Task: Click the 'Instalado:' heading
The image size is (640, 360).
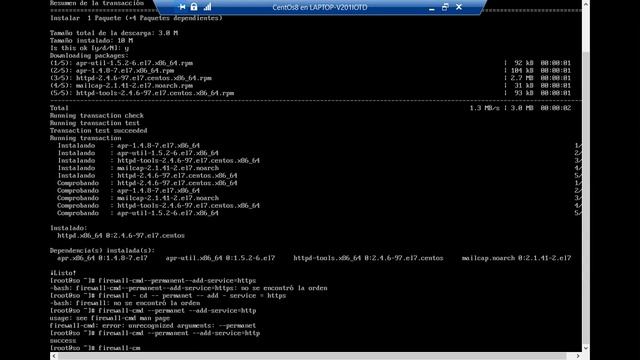Action: [x=69, y=228]
